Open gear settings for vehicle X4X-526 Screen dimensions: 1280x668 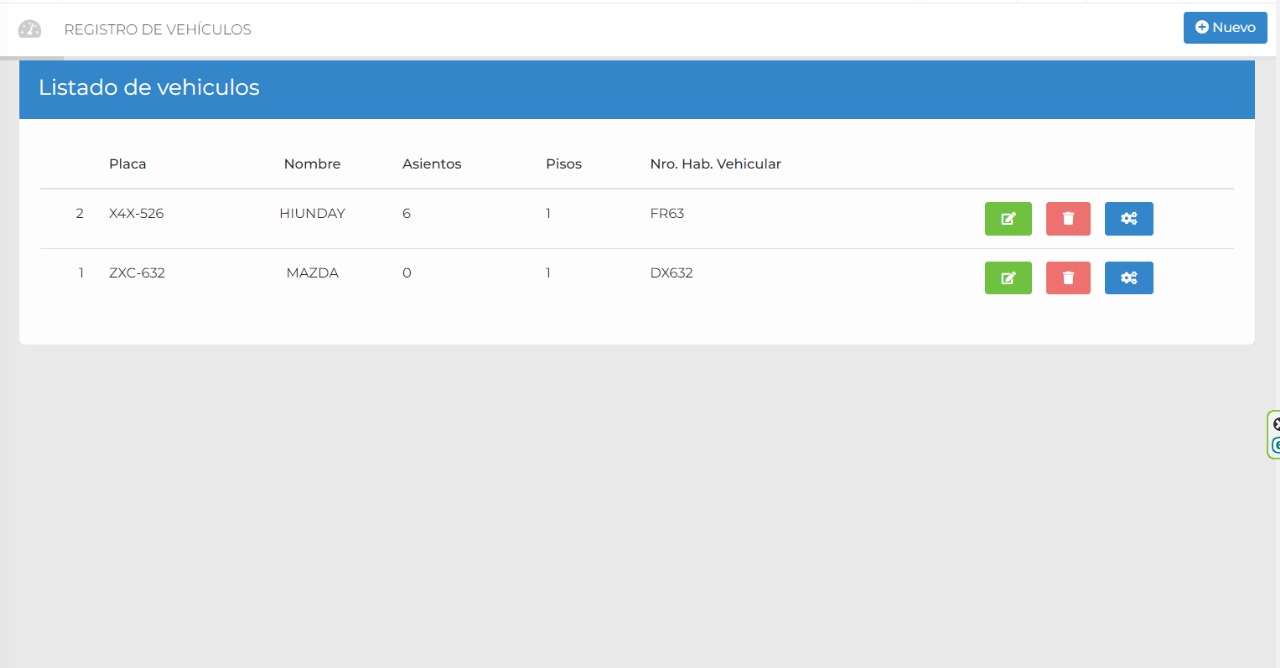[x=1128, y=219]
